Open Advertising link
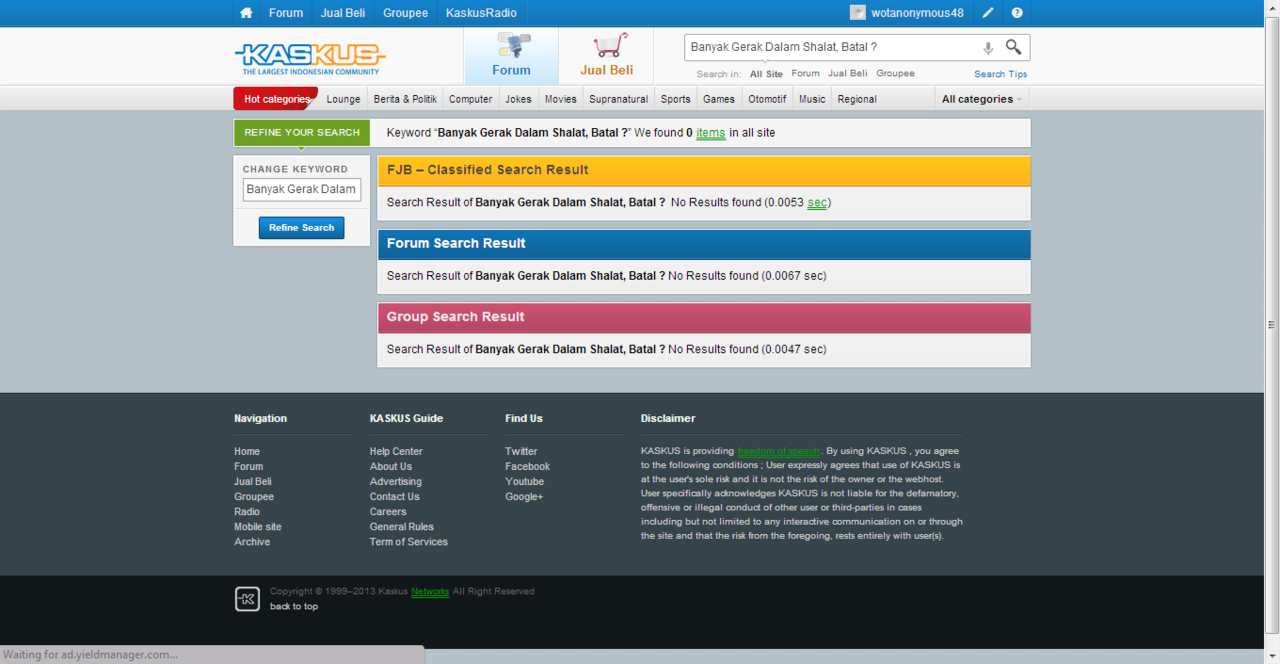The width and height of the screenshot is (1280, 664). point(396,482)
